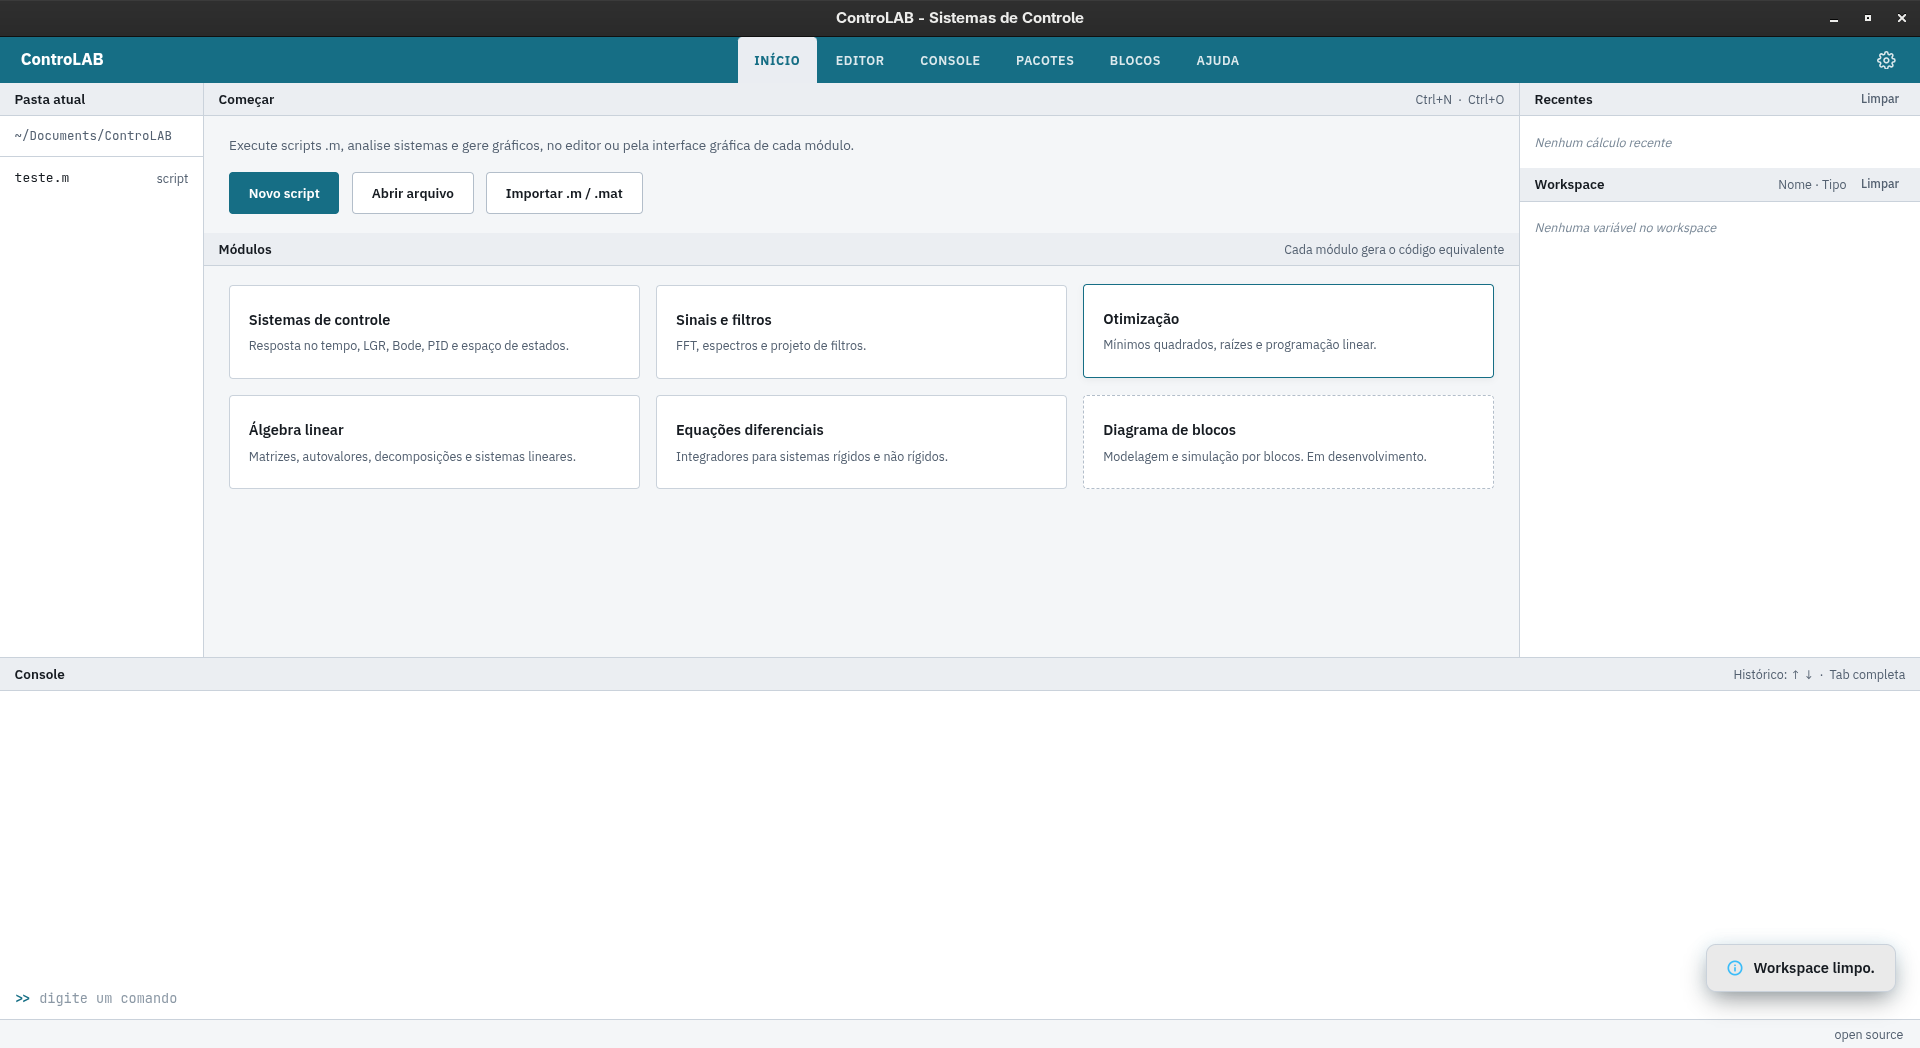The height and width of the screenshot is (1048, 1920).
Task: Maximize the ControLAB window
Action: coord(1868,18)
